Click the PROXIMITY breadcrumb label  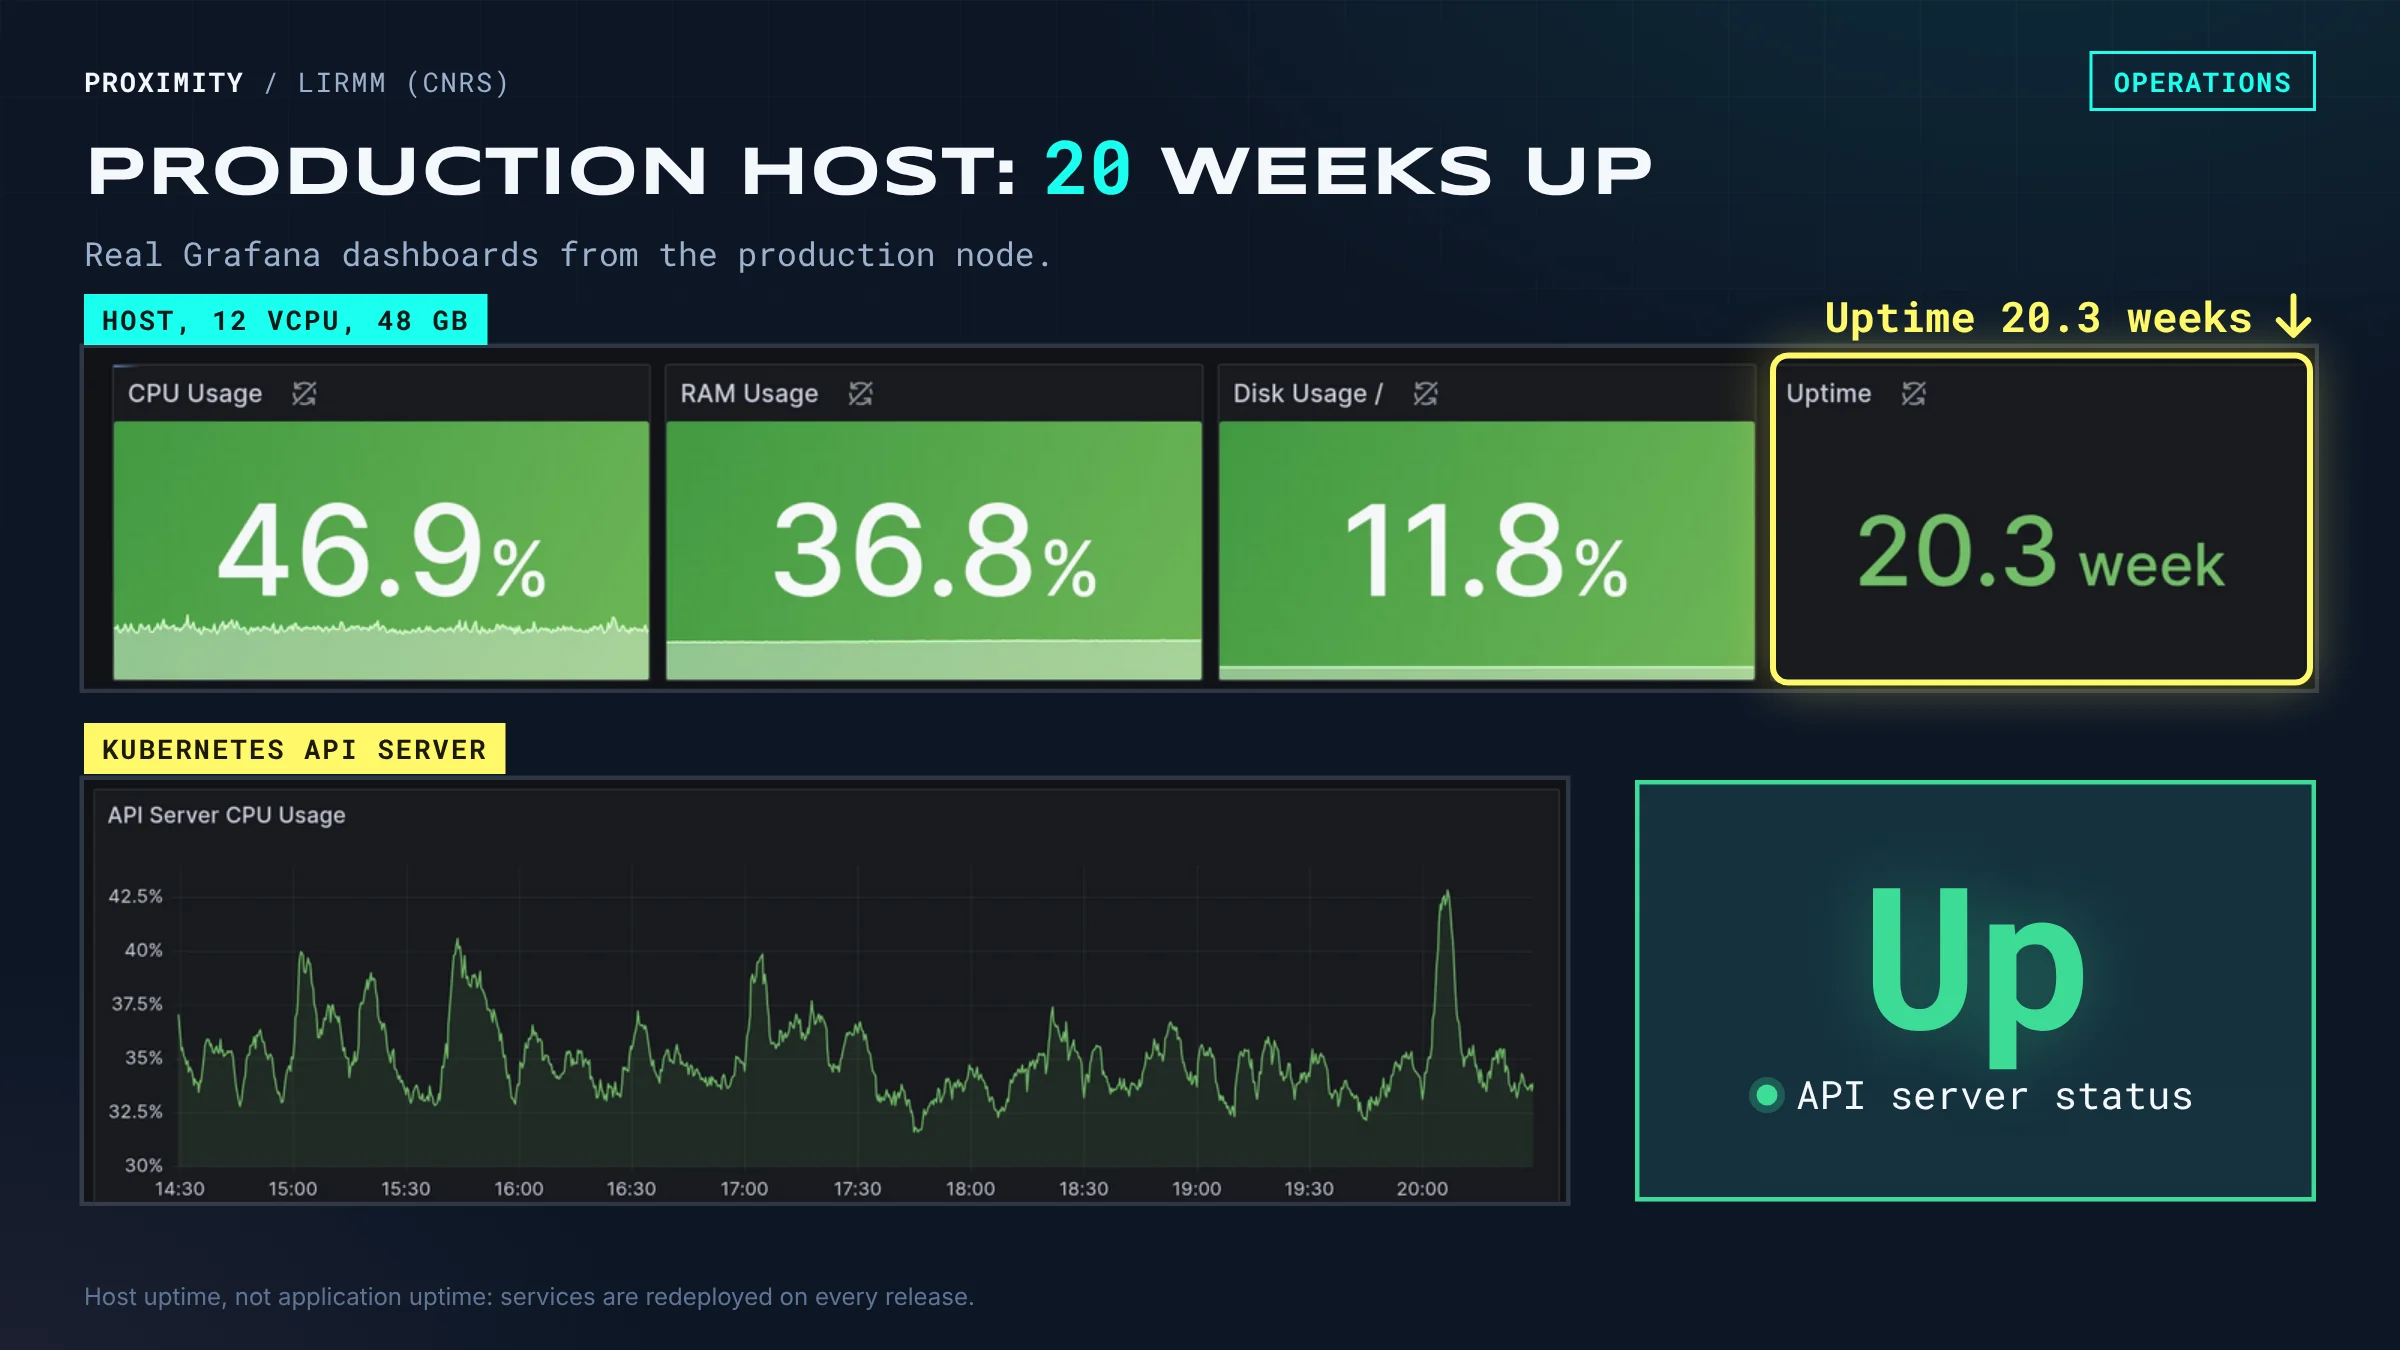[163, 83]
